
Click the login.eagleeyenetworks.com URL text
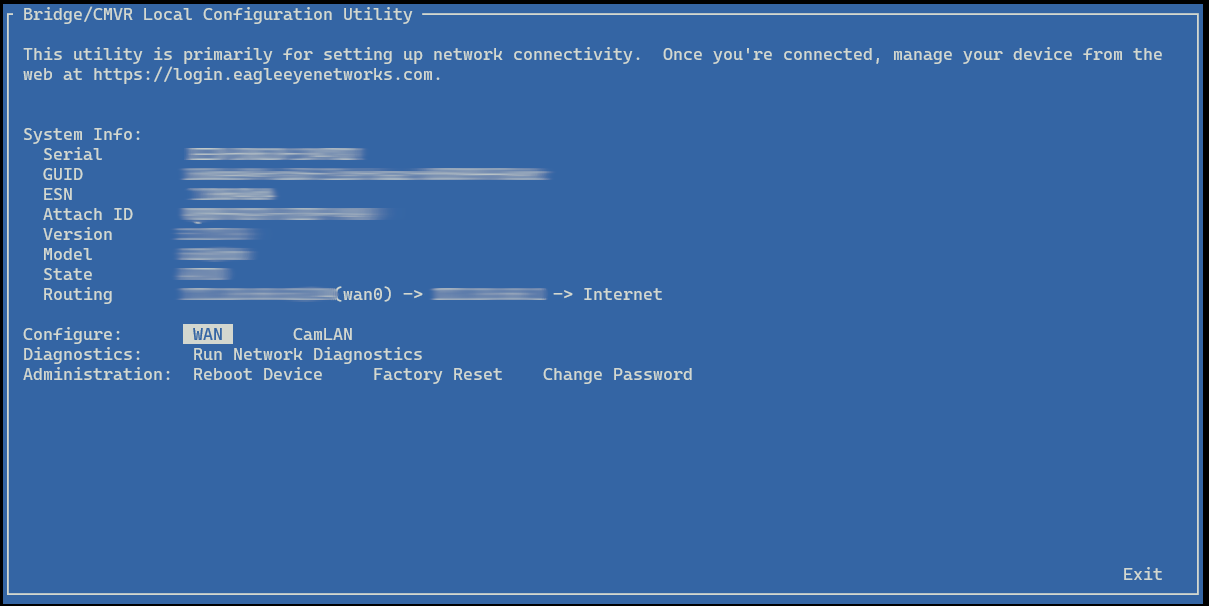click(267, 74)
